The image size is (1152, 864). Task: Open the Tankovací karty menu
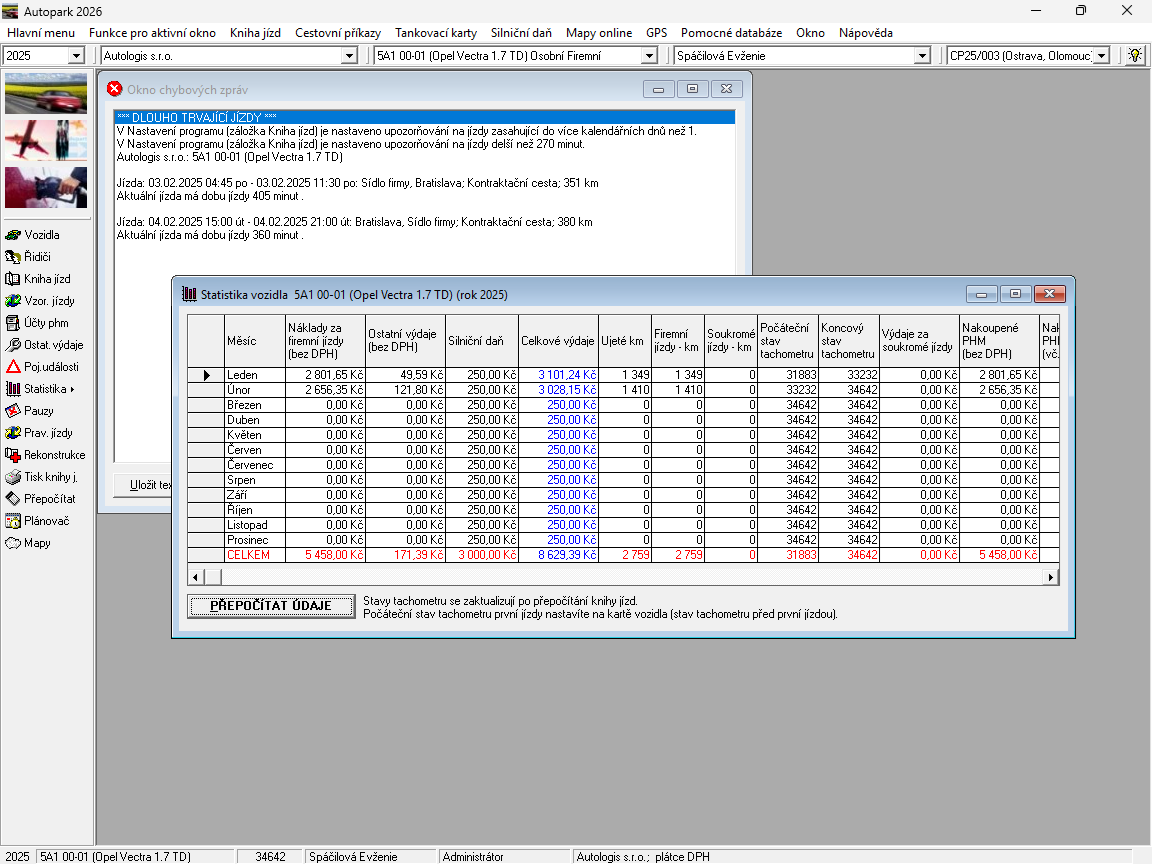click(x=436, y=33)
